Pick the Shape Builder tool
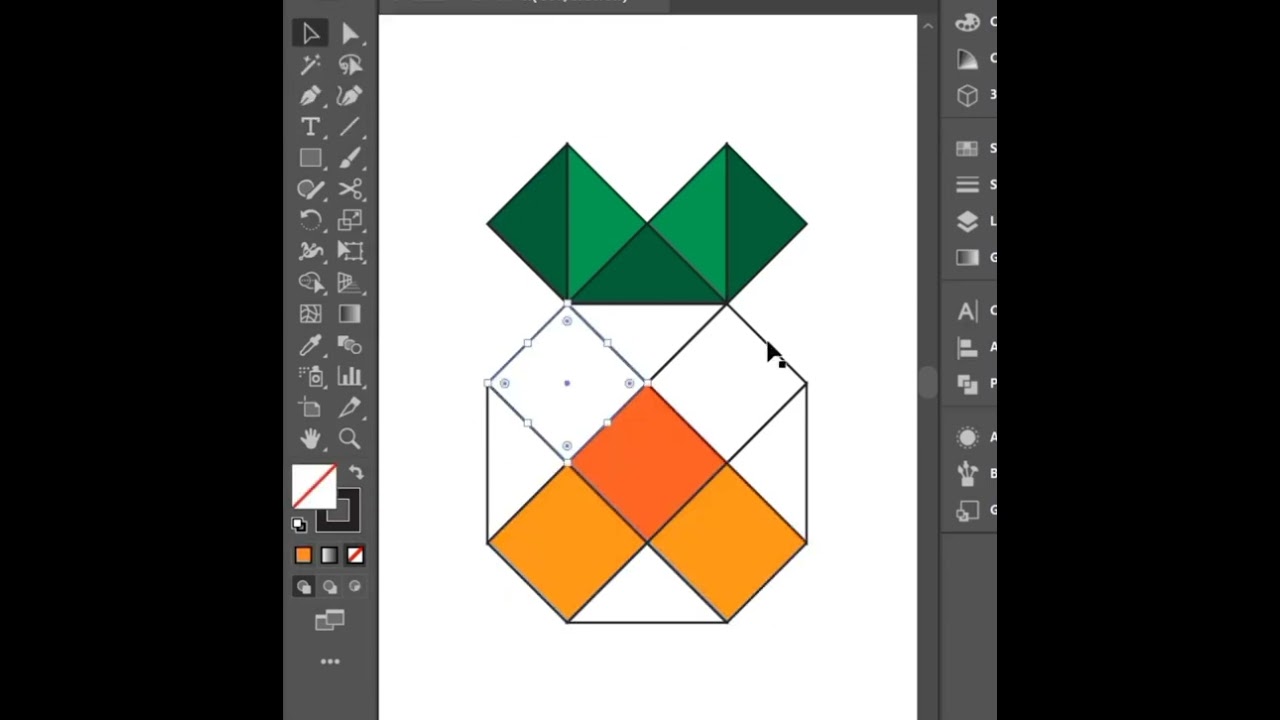Screen dimensions: 1280x720 (x=310, y=283)
